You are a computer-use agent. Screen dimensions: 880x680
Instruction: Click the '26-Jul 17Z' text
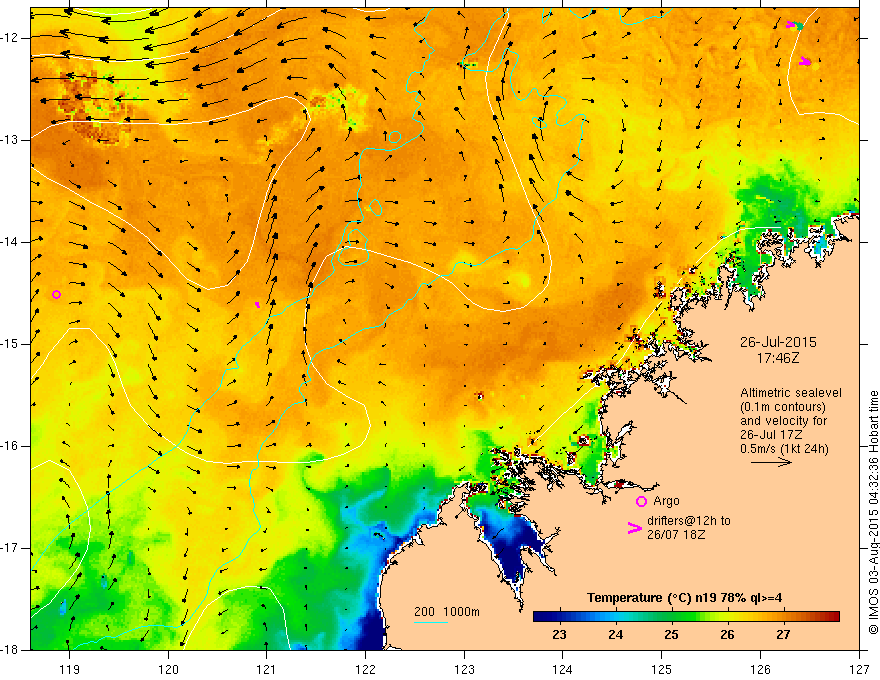(771, 435)
